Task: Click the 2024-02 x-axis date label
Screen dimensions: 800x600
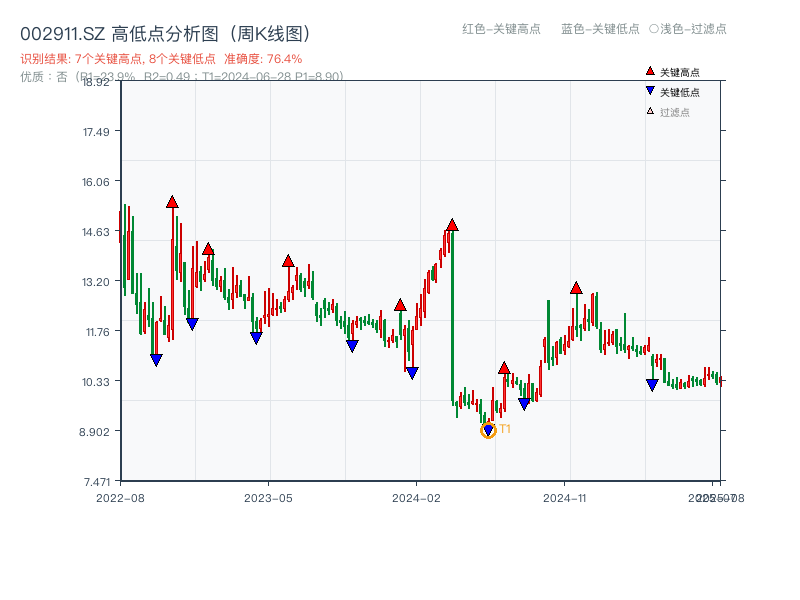Action: point(414,498)
